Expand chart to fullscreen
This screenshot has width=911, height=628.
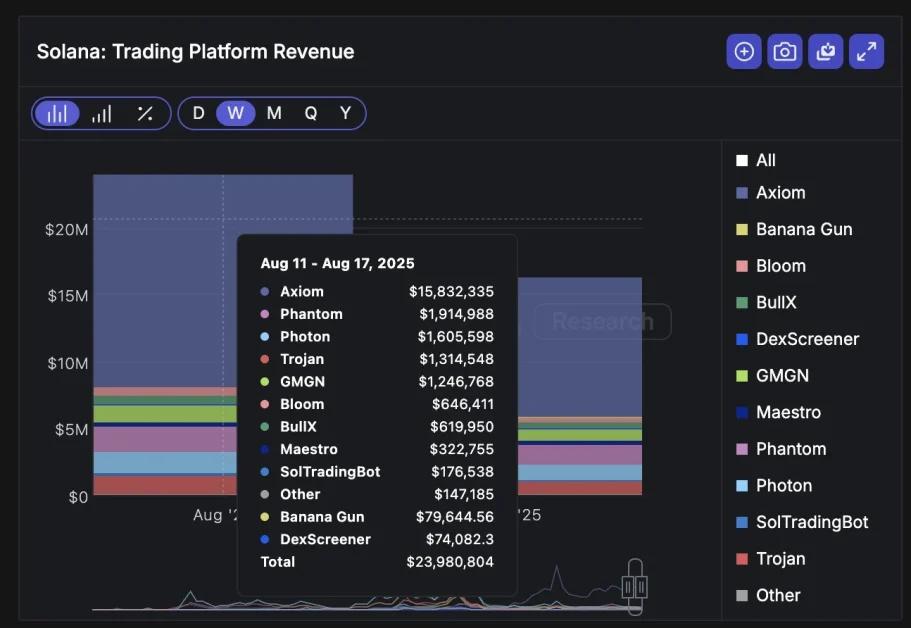pyautogui.click(x=866, y=52)
